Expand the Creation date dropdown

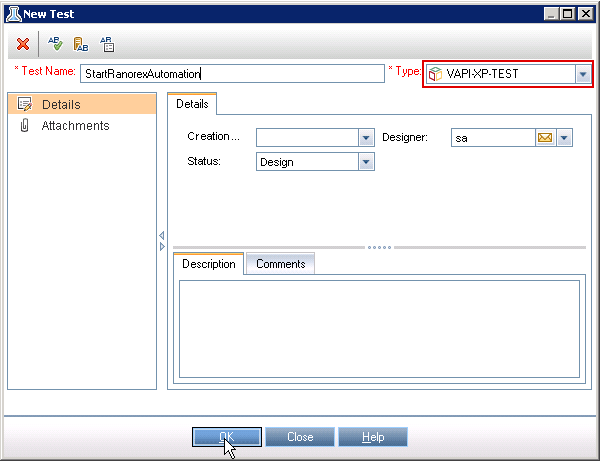tap(366, 138)
